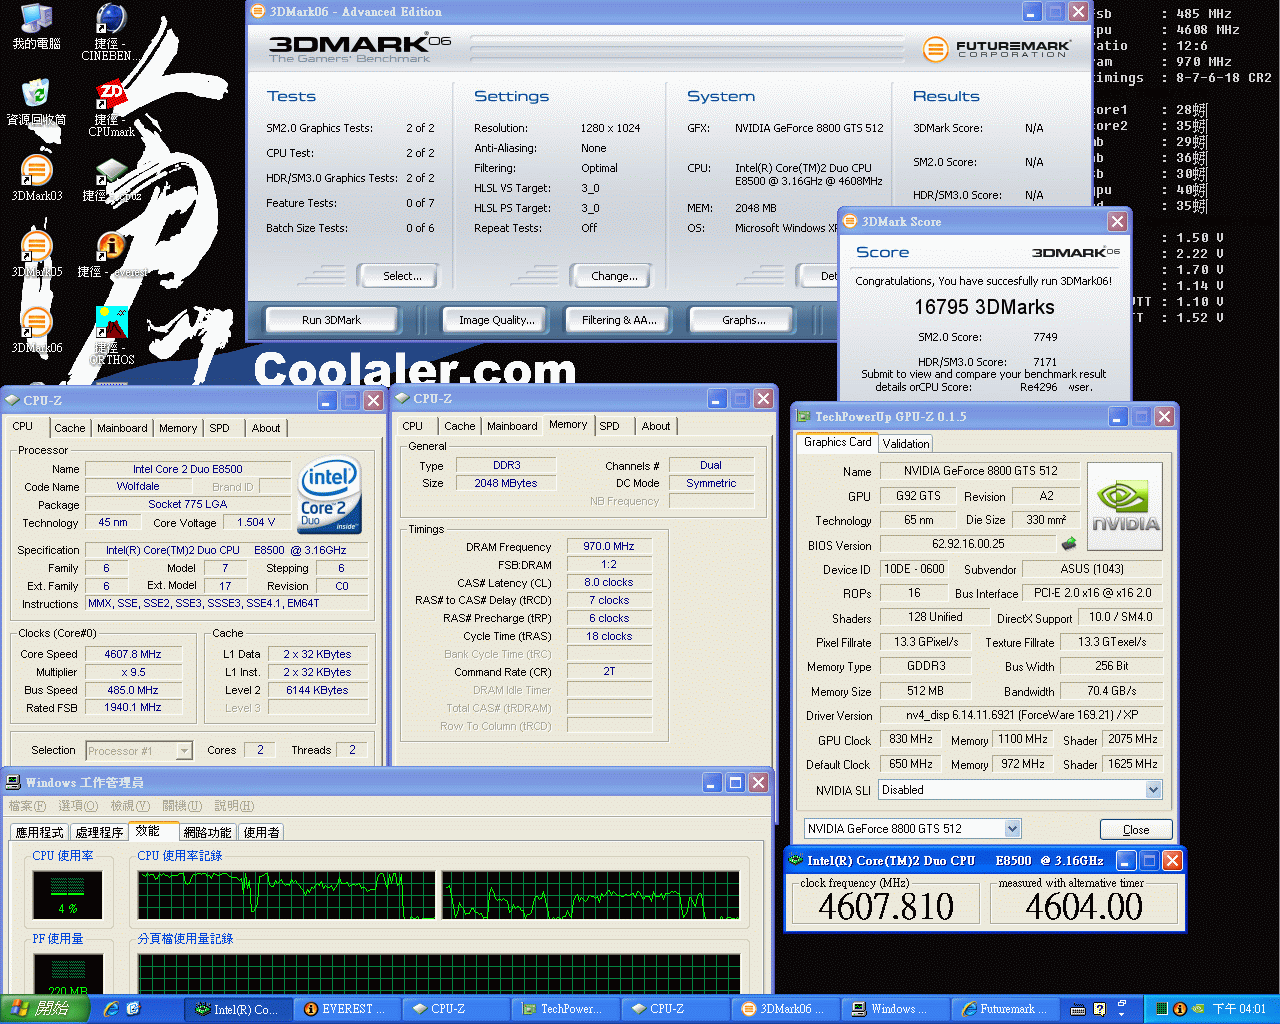Click the Image Quality... button
This screenshot has width=1280, height=1024.
pos(496,320)
